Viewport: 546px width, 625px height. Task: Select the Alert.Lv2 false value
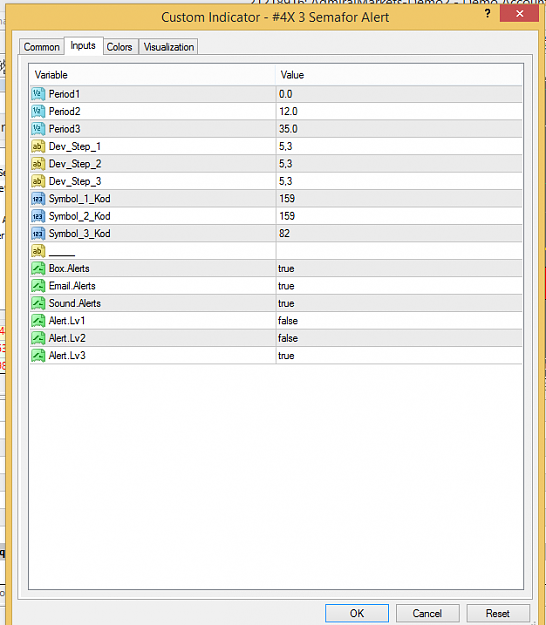click(288, 338)
